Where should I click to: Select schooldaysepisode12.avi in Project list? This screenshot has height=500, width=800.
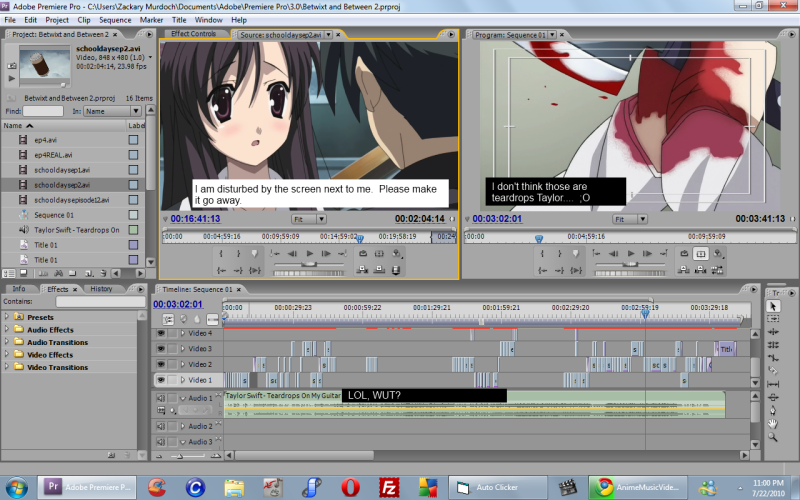click(x=71, y=200)
